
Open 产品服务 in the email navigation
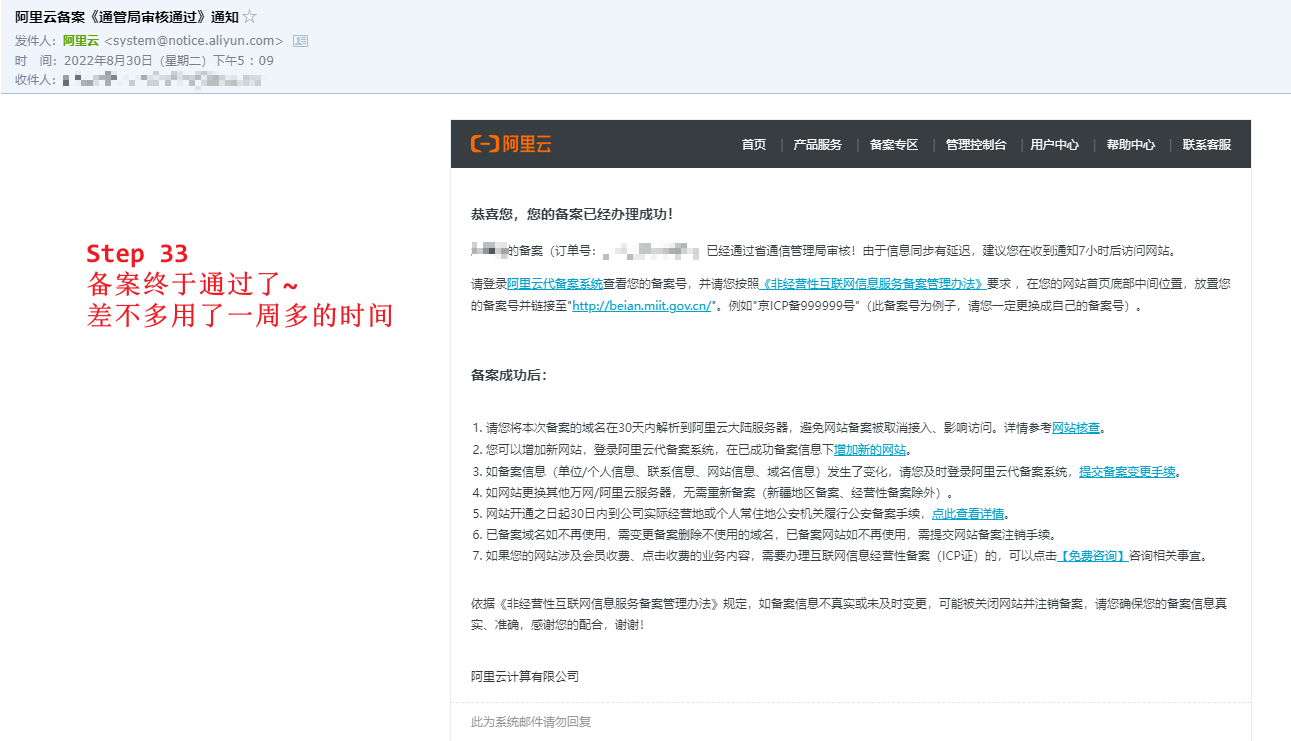pos(818,145)
